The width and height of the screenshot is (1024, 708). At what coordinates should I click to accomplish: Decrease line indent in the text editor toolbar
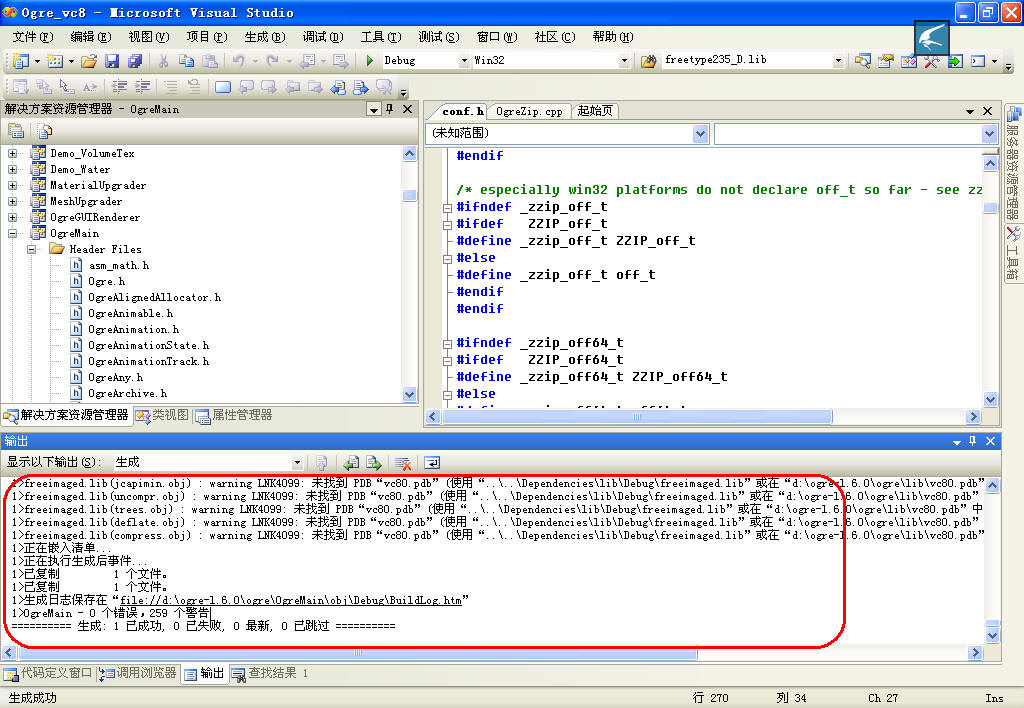(120, 86)
